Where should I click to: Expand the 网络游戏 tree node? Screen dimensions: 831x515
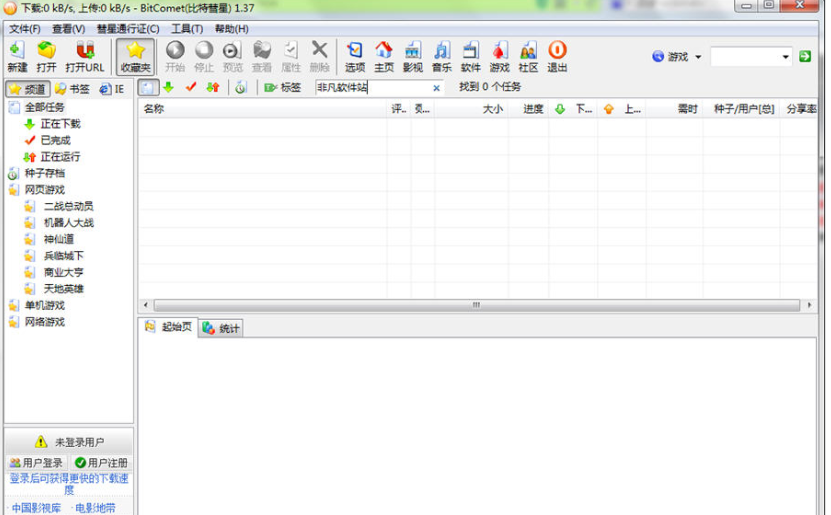[x=44, y=322]
